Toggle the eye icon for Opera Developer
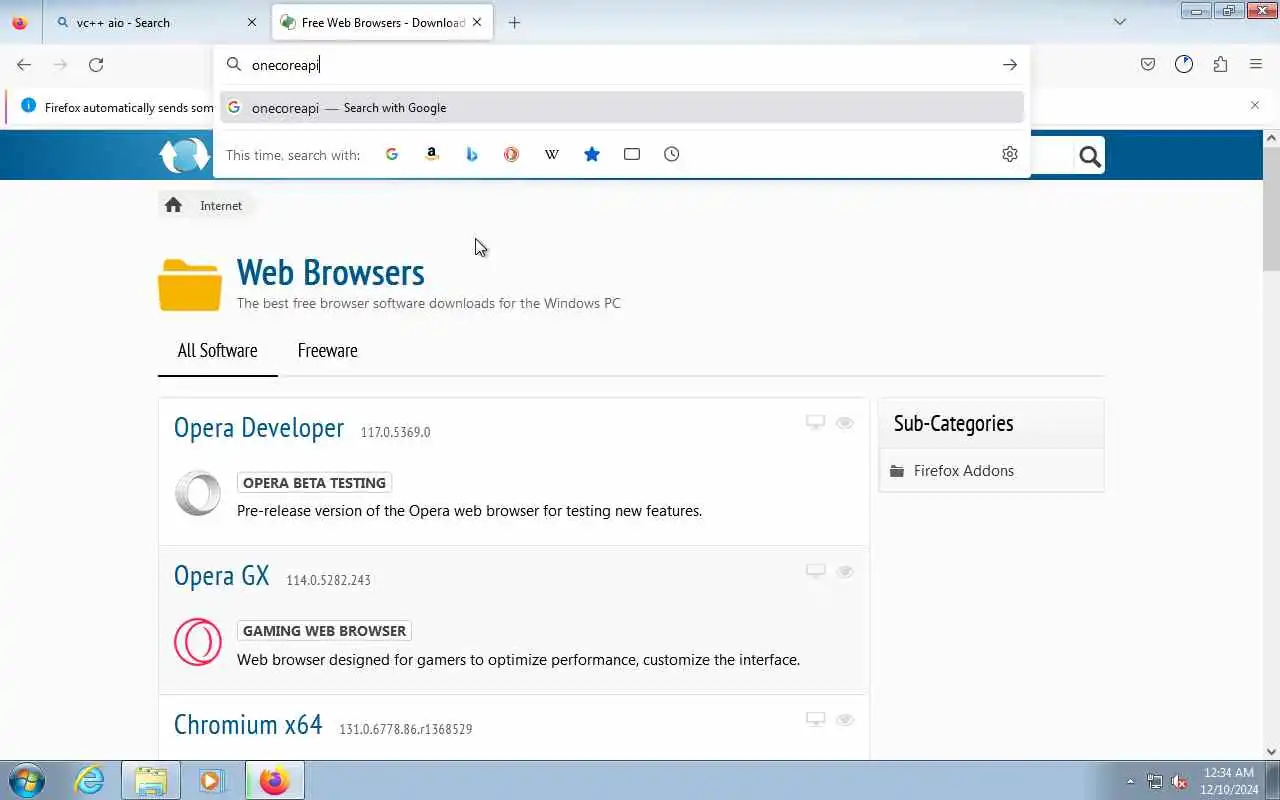This screenshot has height=800, width=1280. point(845,423)
